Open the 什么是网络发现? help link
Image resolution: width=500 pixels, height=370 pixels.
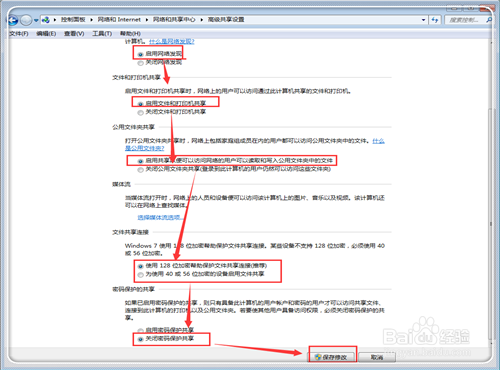(172, 41)
